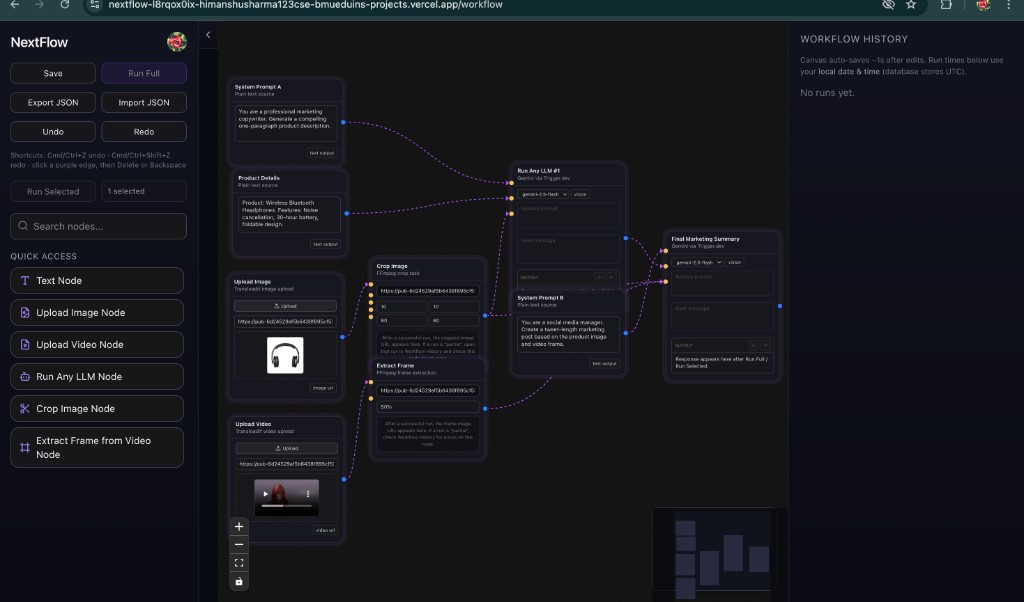
Task: Add a Crop Image Node
Action: [97, 408]
